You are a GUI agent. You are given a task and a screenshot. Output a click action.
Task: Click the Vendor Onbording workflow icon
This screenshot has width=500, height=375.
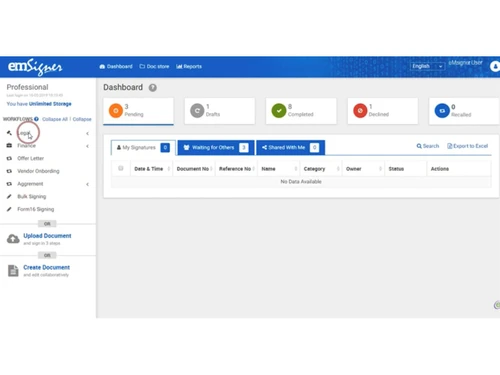tap(9, 171)
